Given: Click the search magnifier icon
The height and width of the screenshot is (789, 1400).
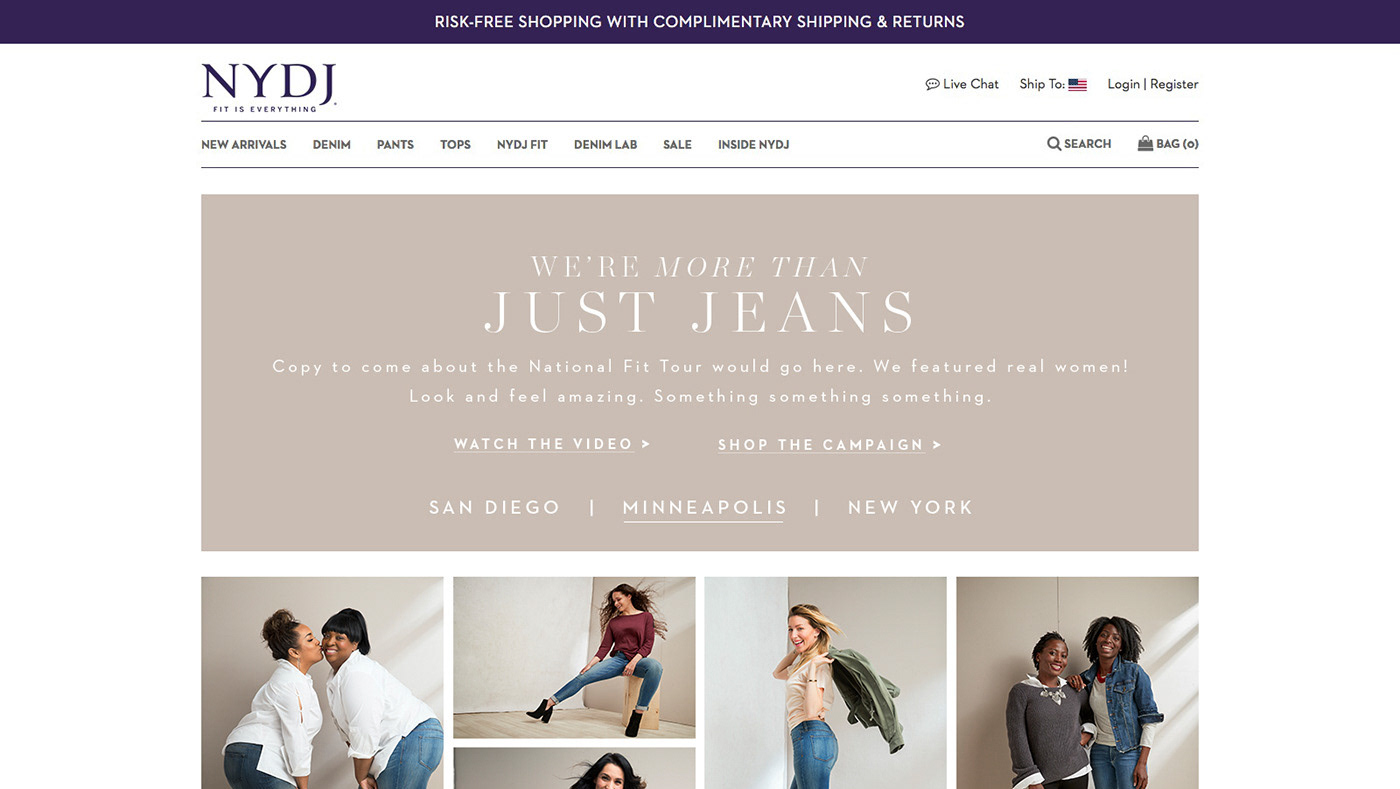Looking at the screenshot, I should (x=1054, y=144).
